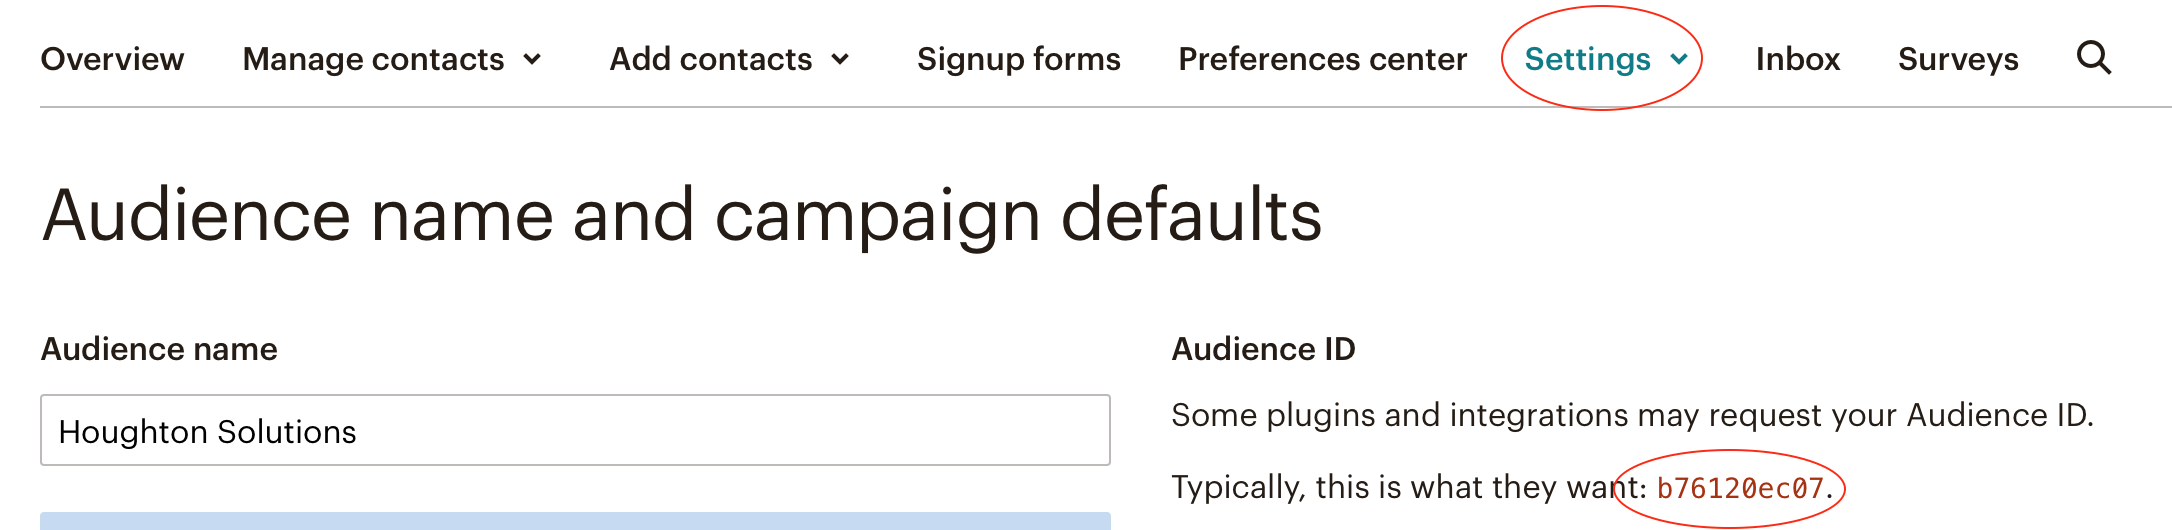Click the Audience ID code b76120ec07

tap(1739, 488)
